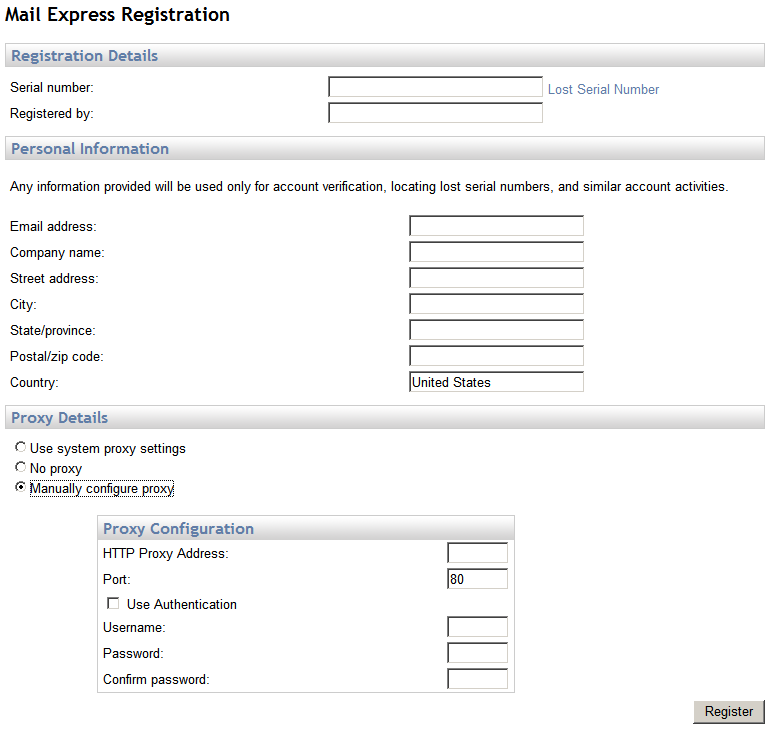Click the State/province field
The image size is (771, 732).
tap(496, 330)
